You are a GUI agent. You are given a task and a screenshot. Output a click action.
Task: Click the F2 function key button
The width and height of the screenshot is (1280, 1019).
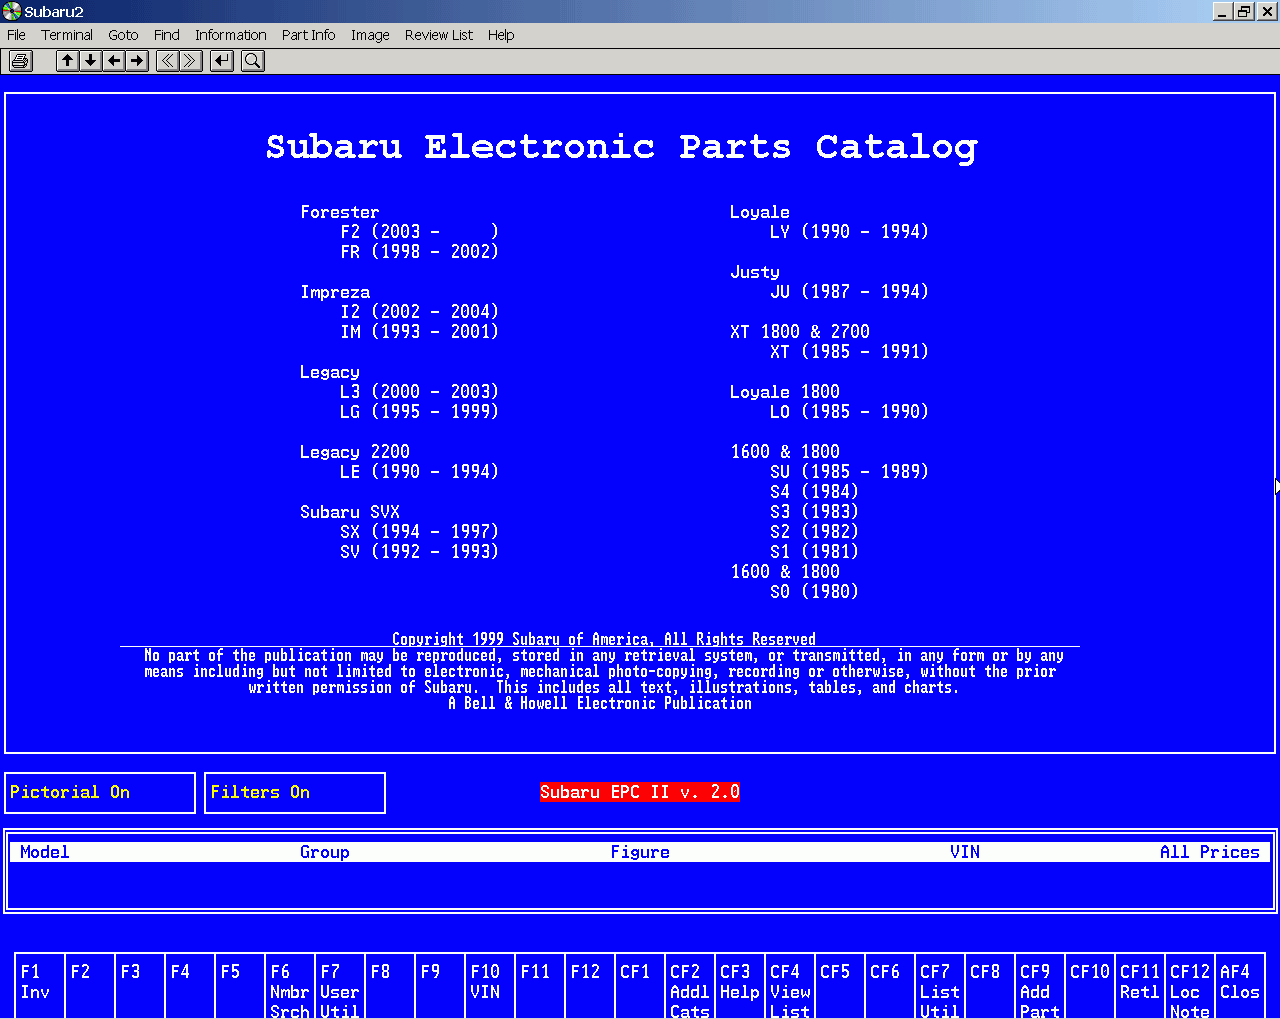(x=90, y=986)
